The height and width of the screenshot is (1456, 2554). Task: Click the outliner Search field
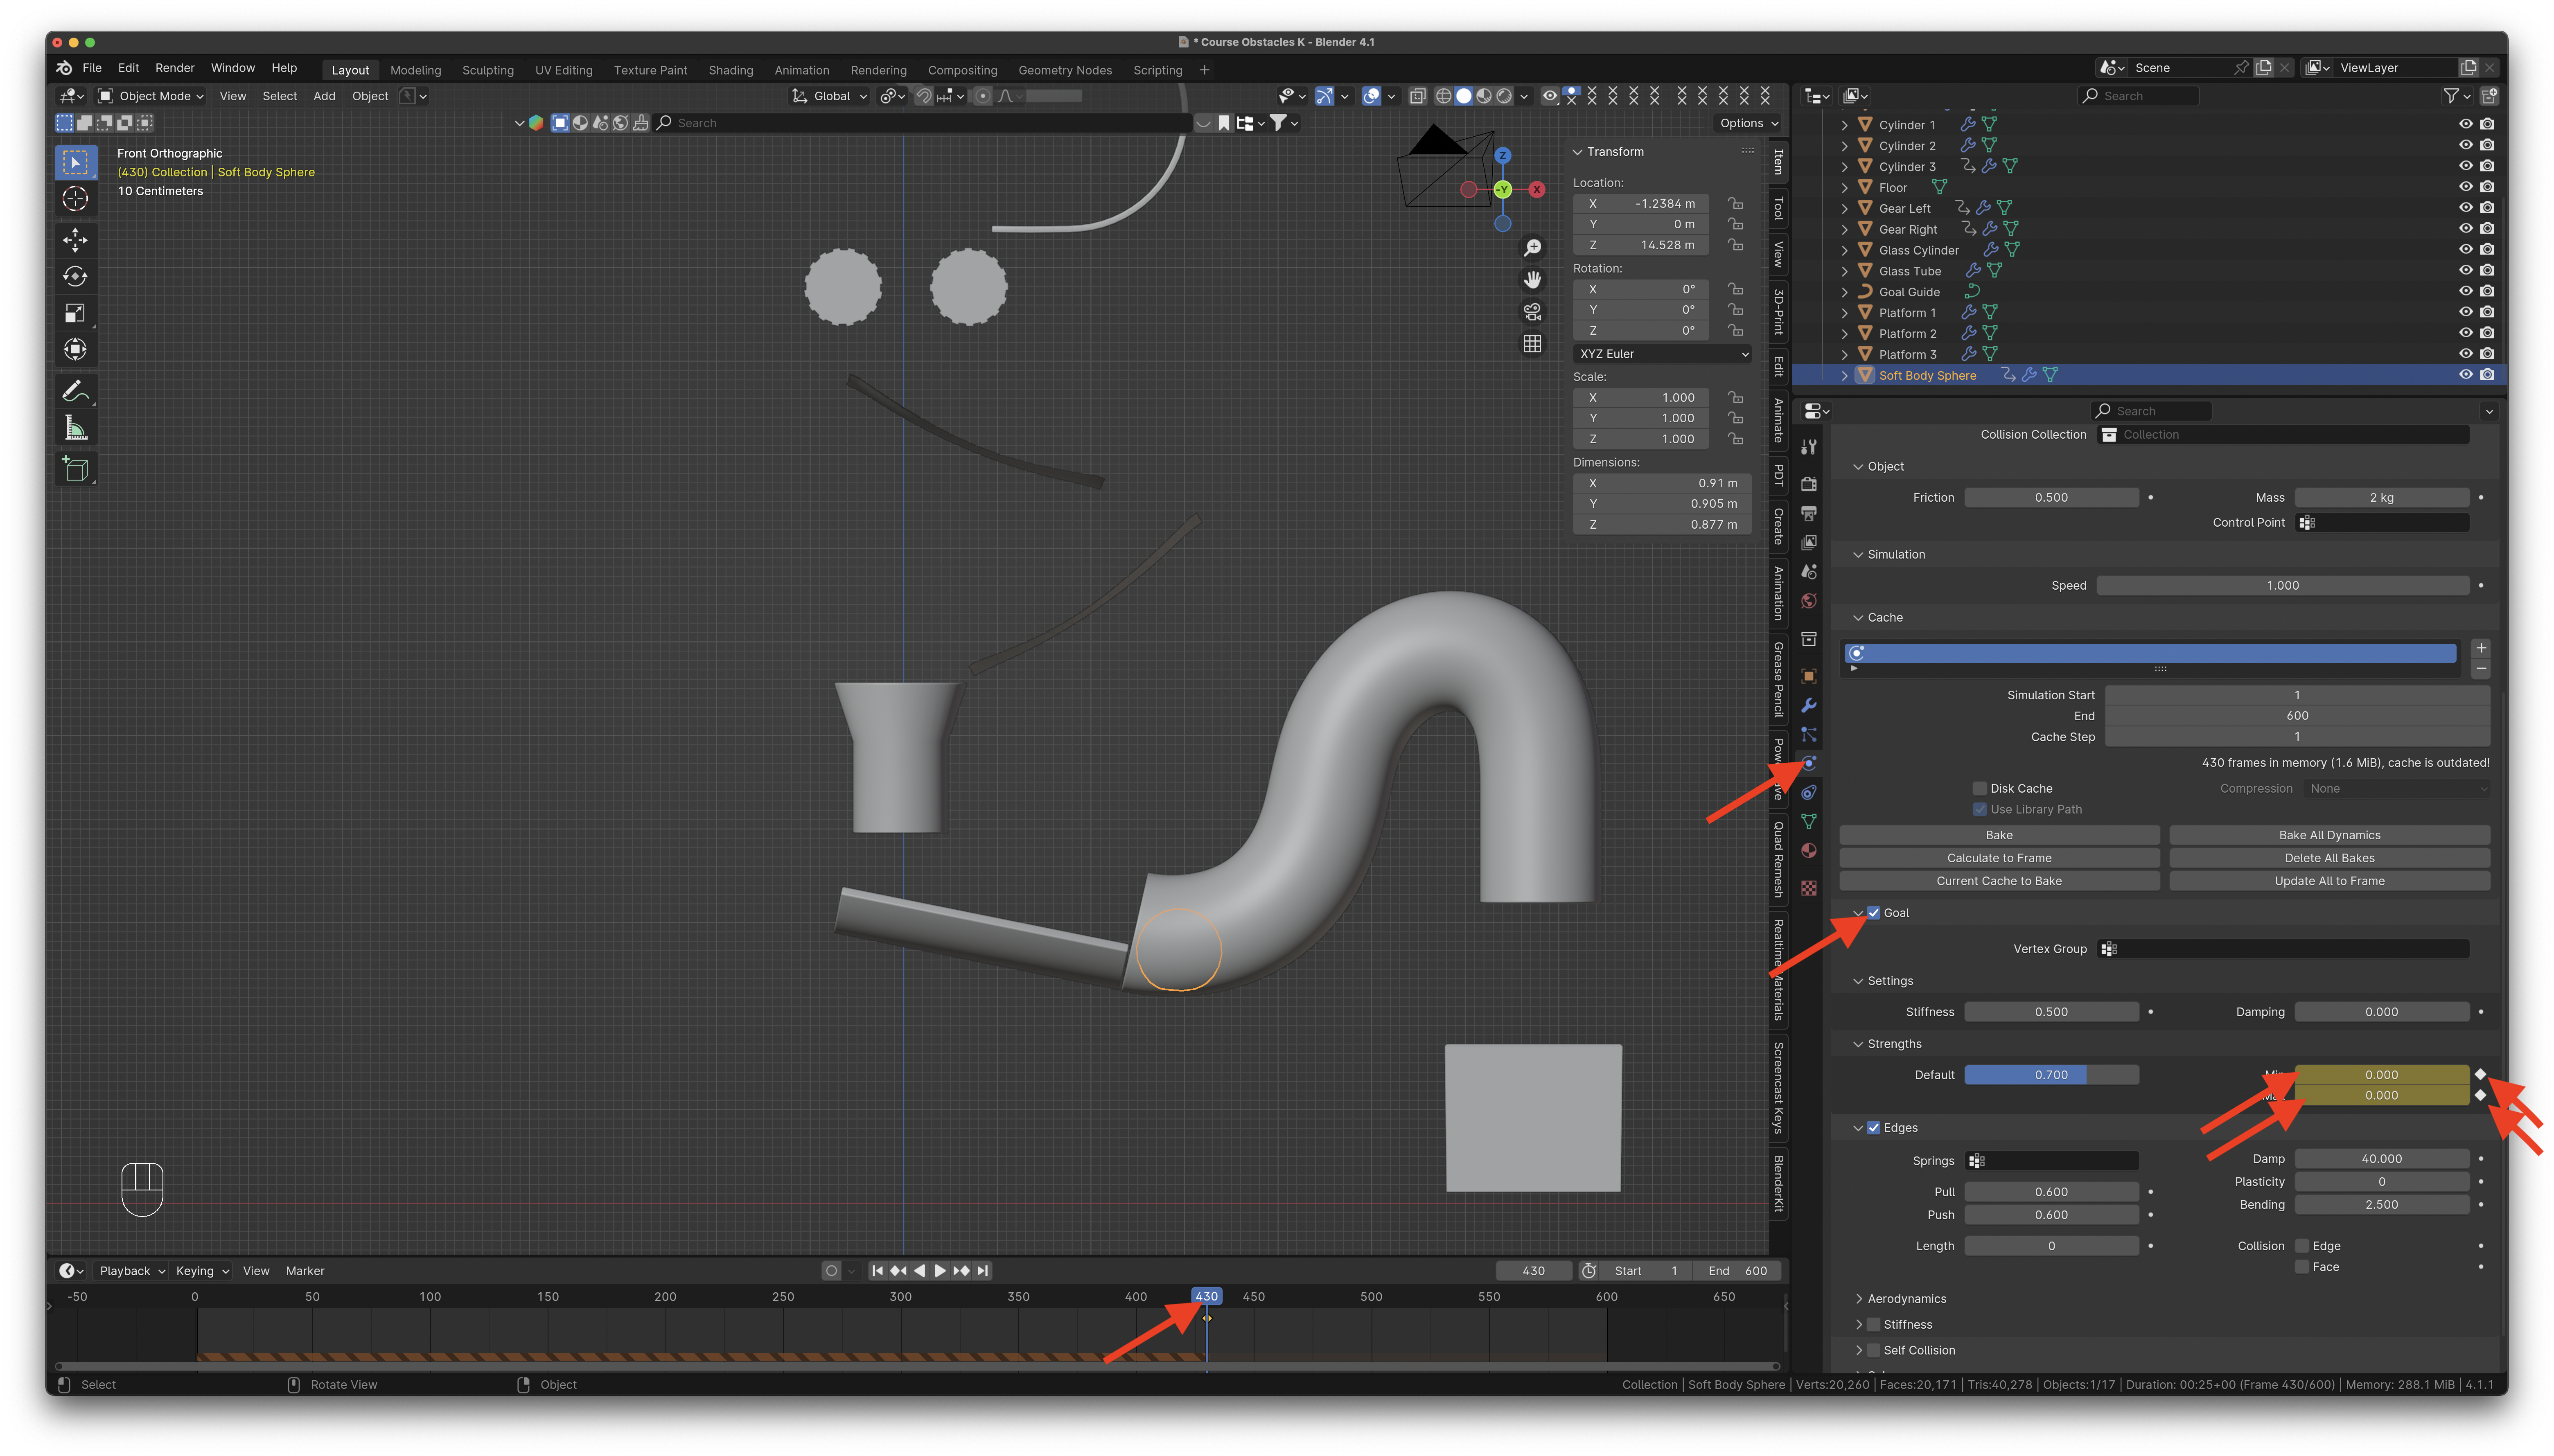pos(2138,96)
